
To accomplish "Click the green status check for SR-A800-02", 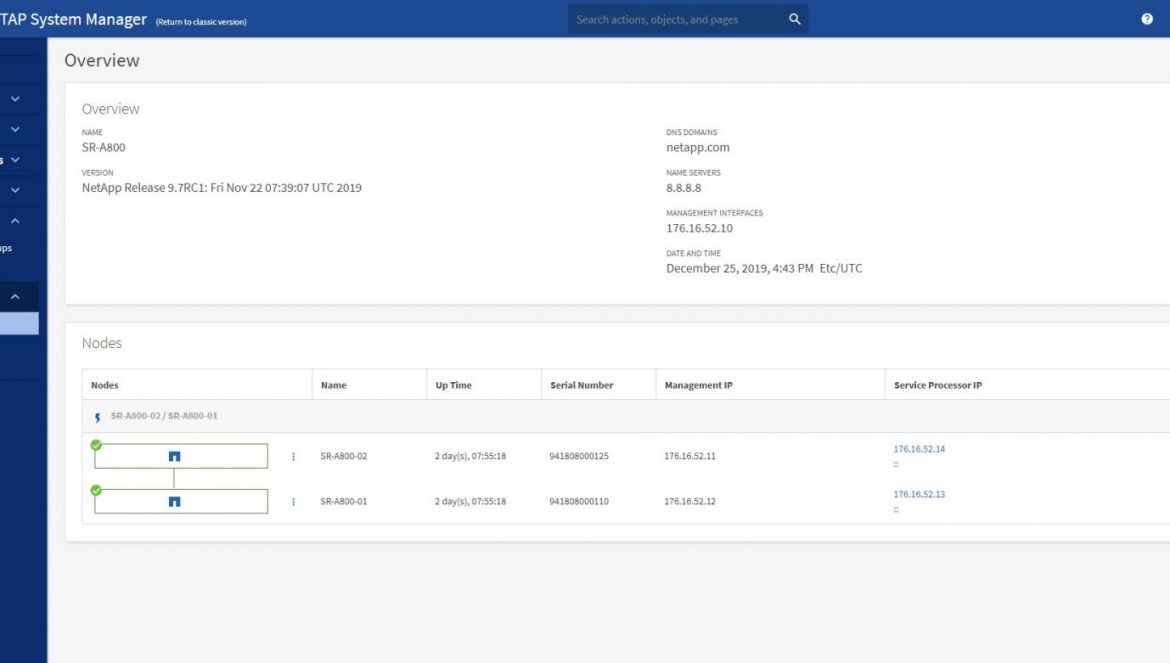I will tap(96, 445).
